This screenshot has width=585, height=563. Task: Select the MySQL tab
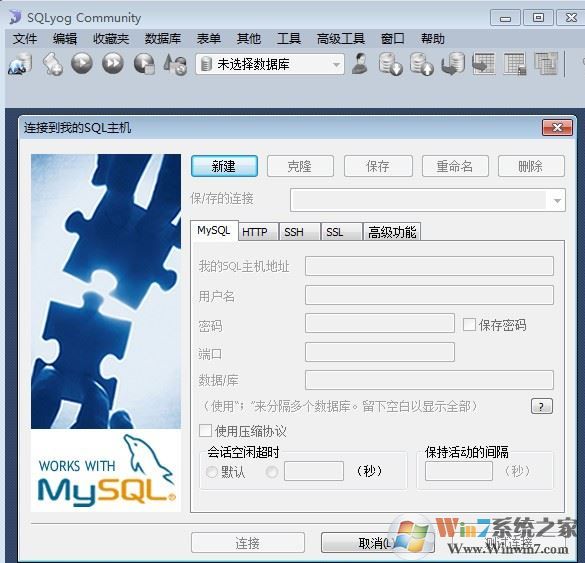click(214, 231)
